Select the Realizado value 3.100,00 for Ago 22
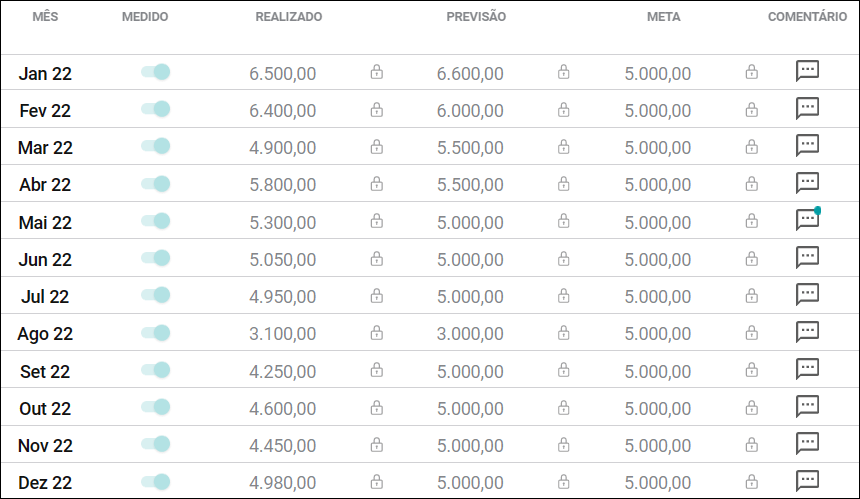Image resolution: width=860 pixels, height=499 pixels. click(282, 333)
